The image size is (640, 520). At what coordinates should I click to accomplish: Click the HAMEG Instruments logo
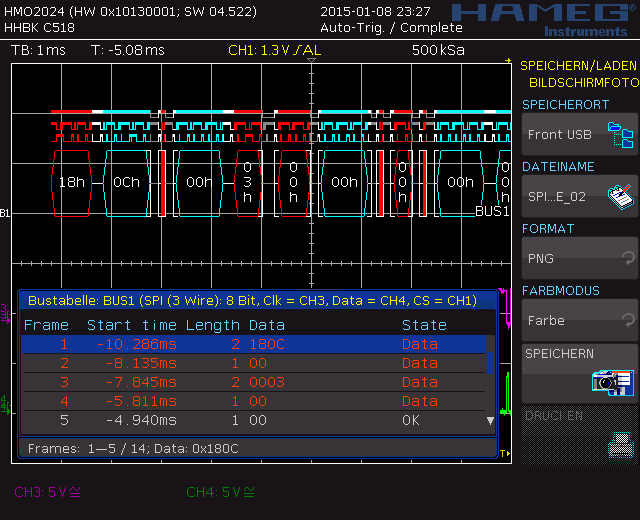[x=545, y=20]
